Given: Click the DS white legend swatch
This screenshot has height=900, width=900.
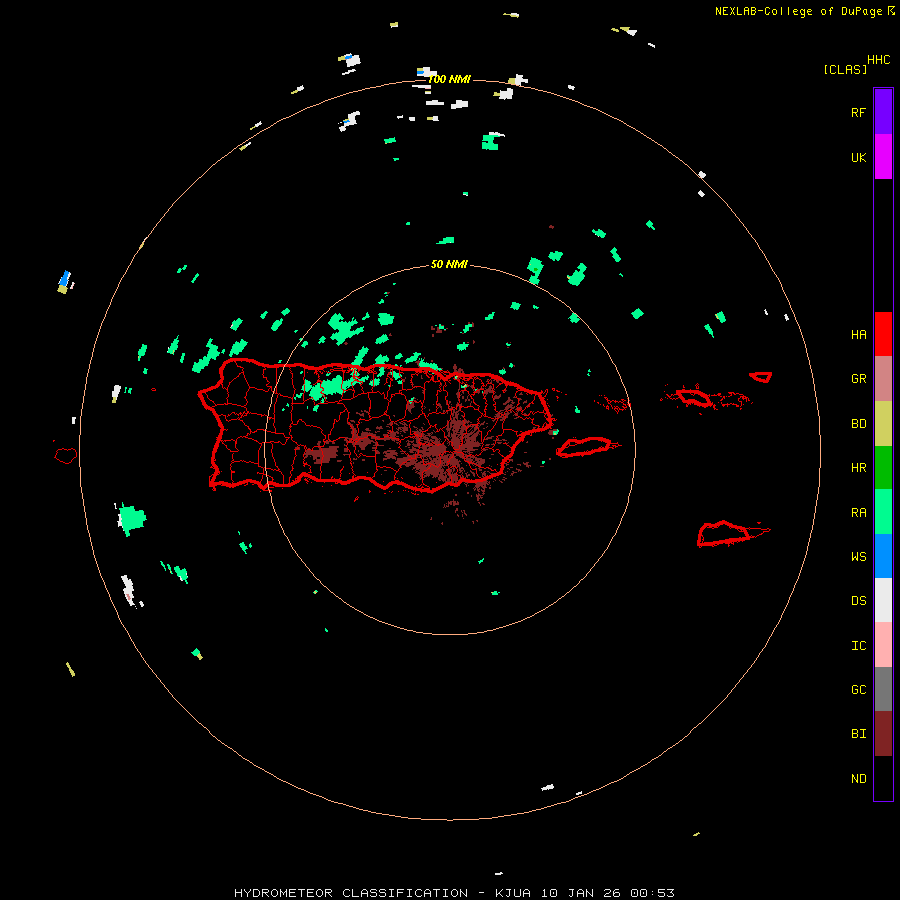Looking at the screenshot, I should [x=883, y=600].
